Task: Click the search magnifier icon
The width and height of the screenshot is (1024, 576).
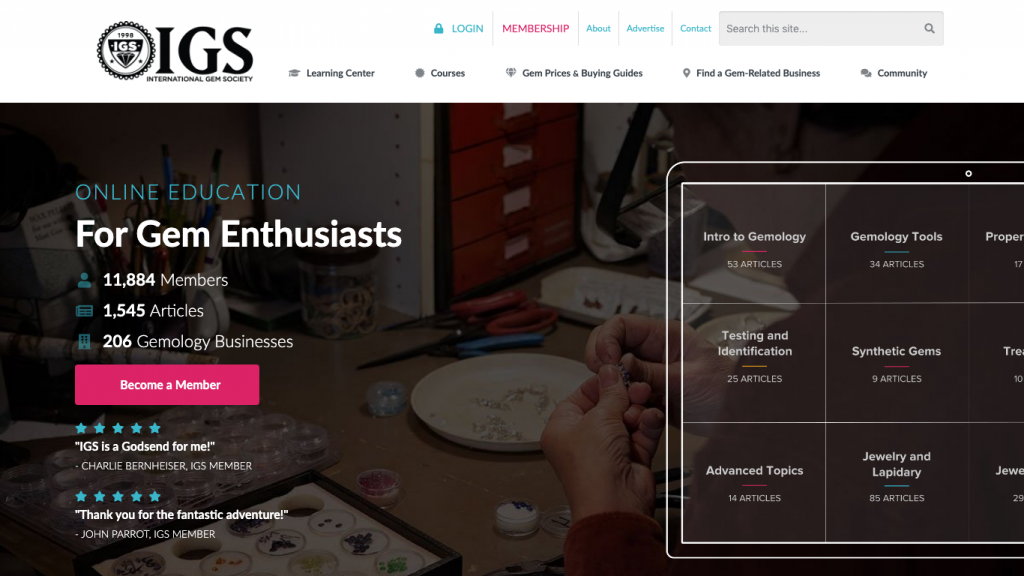Action: (929, 29)
